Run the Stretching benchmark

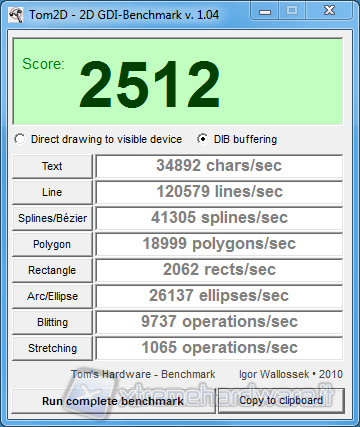[x=52, y=348]
